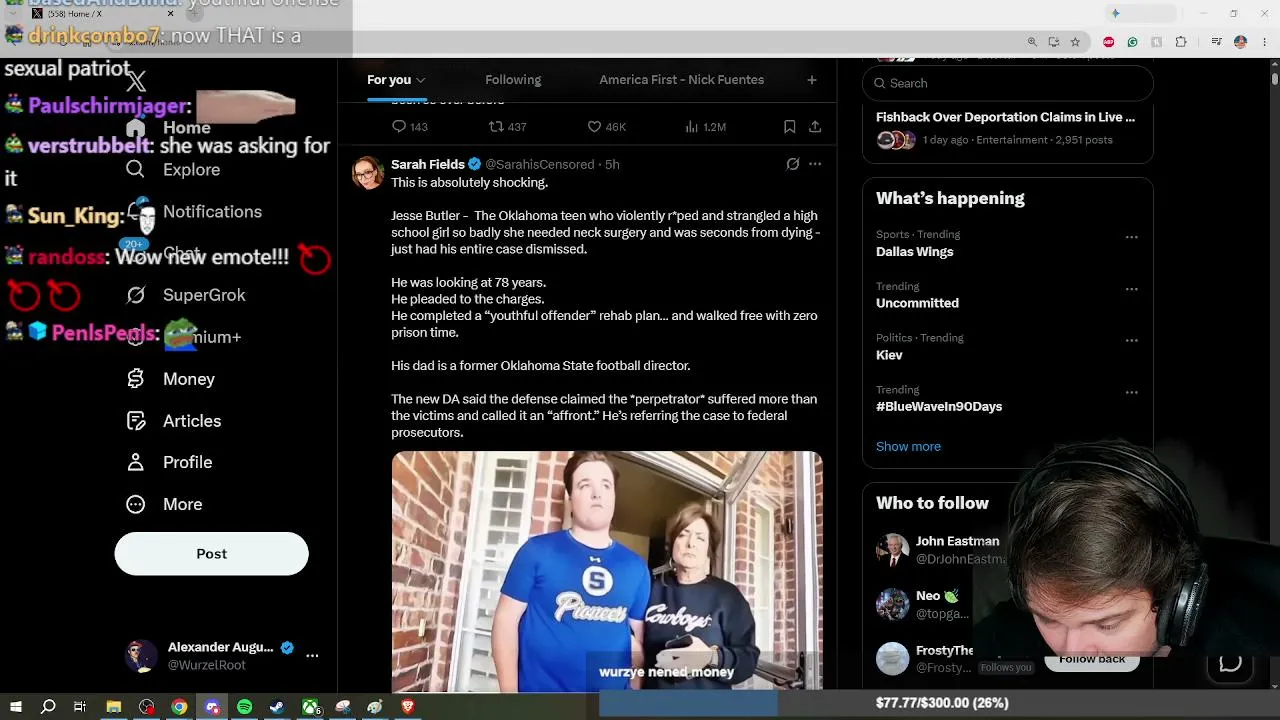Open the Articles sidebar icon
The height and width of the screenshot is (720, 1280).
coord(135,421)
